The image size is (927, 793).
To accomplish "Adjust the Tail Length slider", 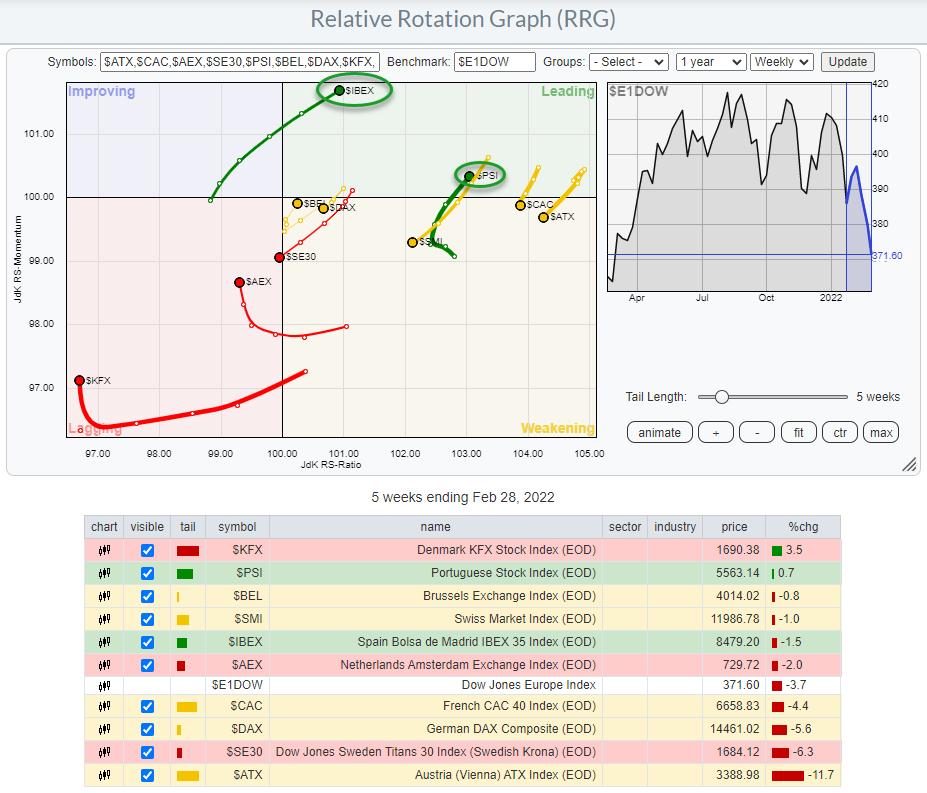I will click(721, 397).
